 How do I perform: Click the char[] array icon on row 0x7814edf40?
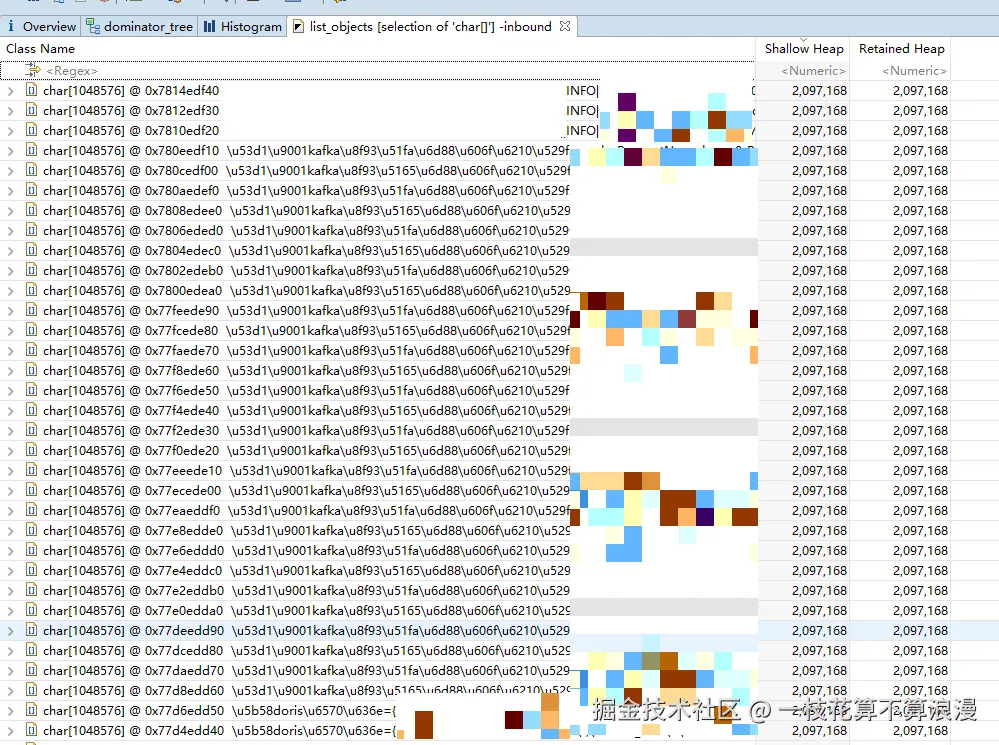(30, 90)
